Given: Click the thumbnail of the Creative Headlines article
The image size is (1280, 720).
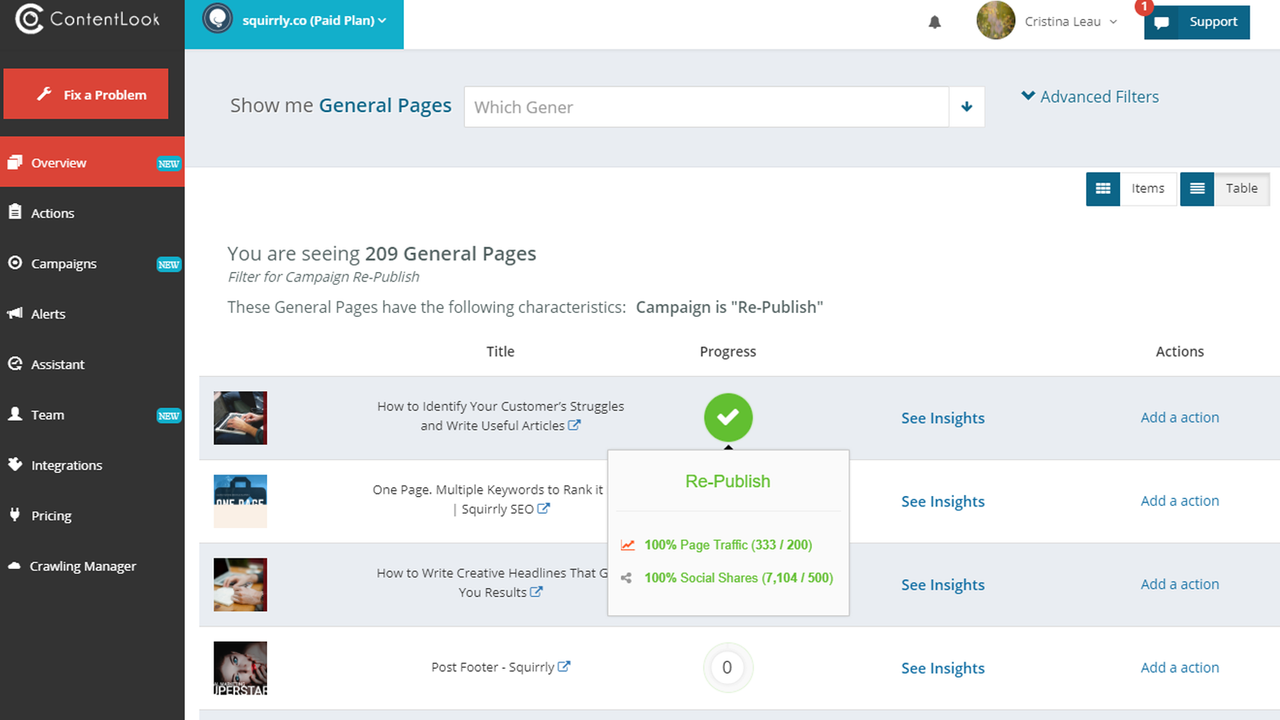Looking at the screenshot, I should (240, 585).
